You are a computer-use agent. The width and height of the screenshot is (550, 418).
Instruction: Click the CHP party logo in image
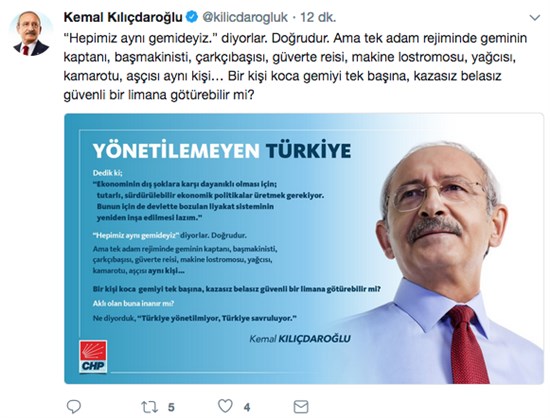point(93,357)
